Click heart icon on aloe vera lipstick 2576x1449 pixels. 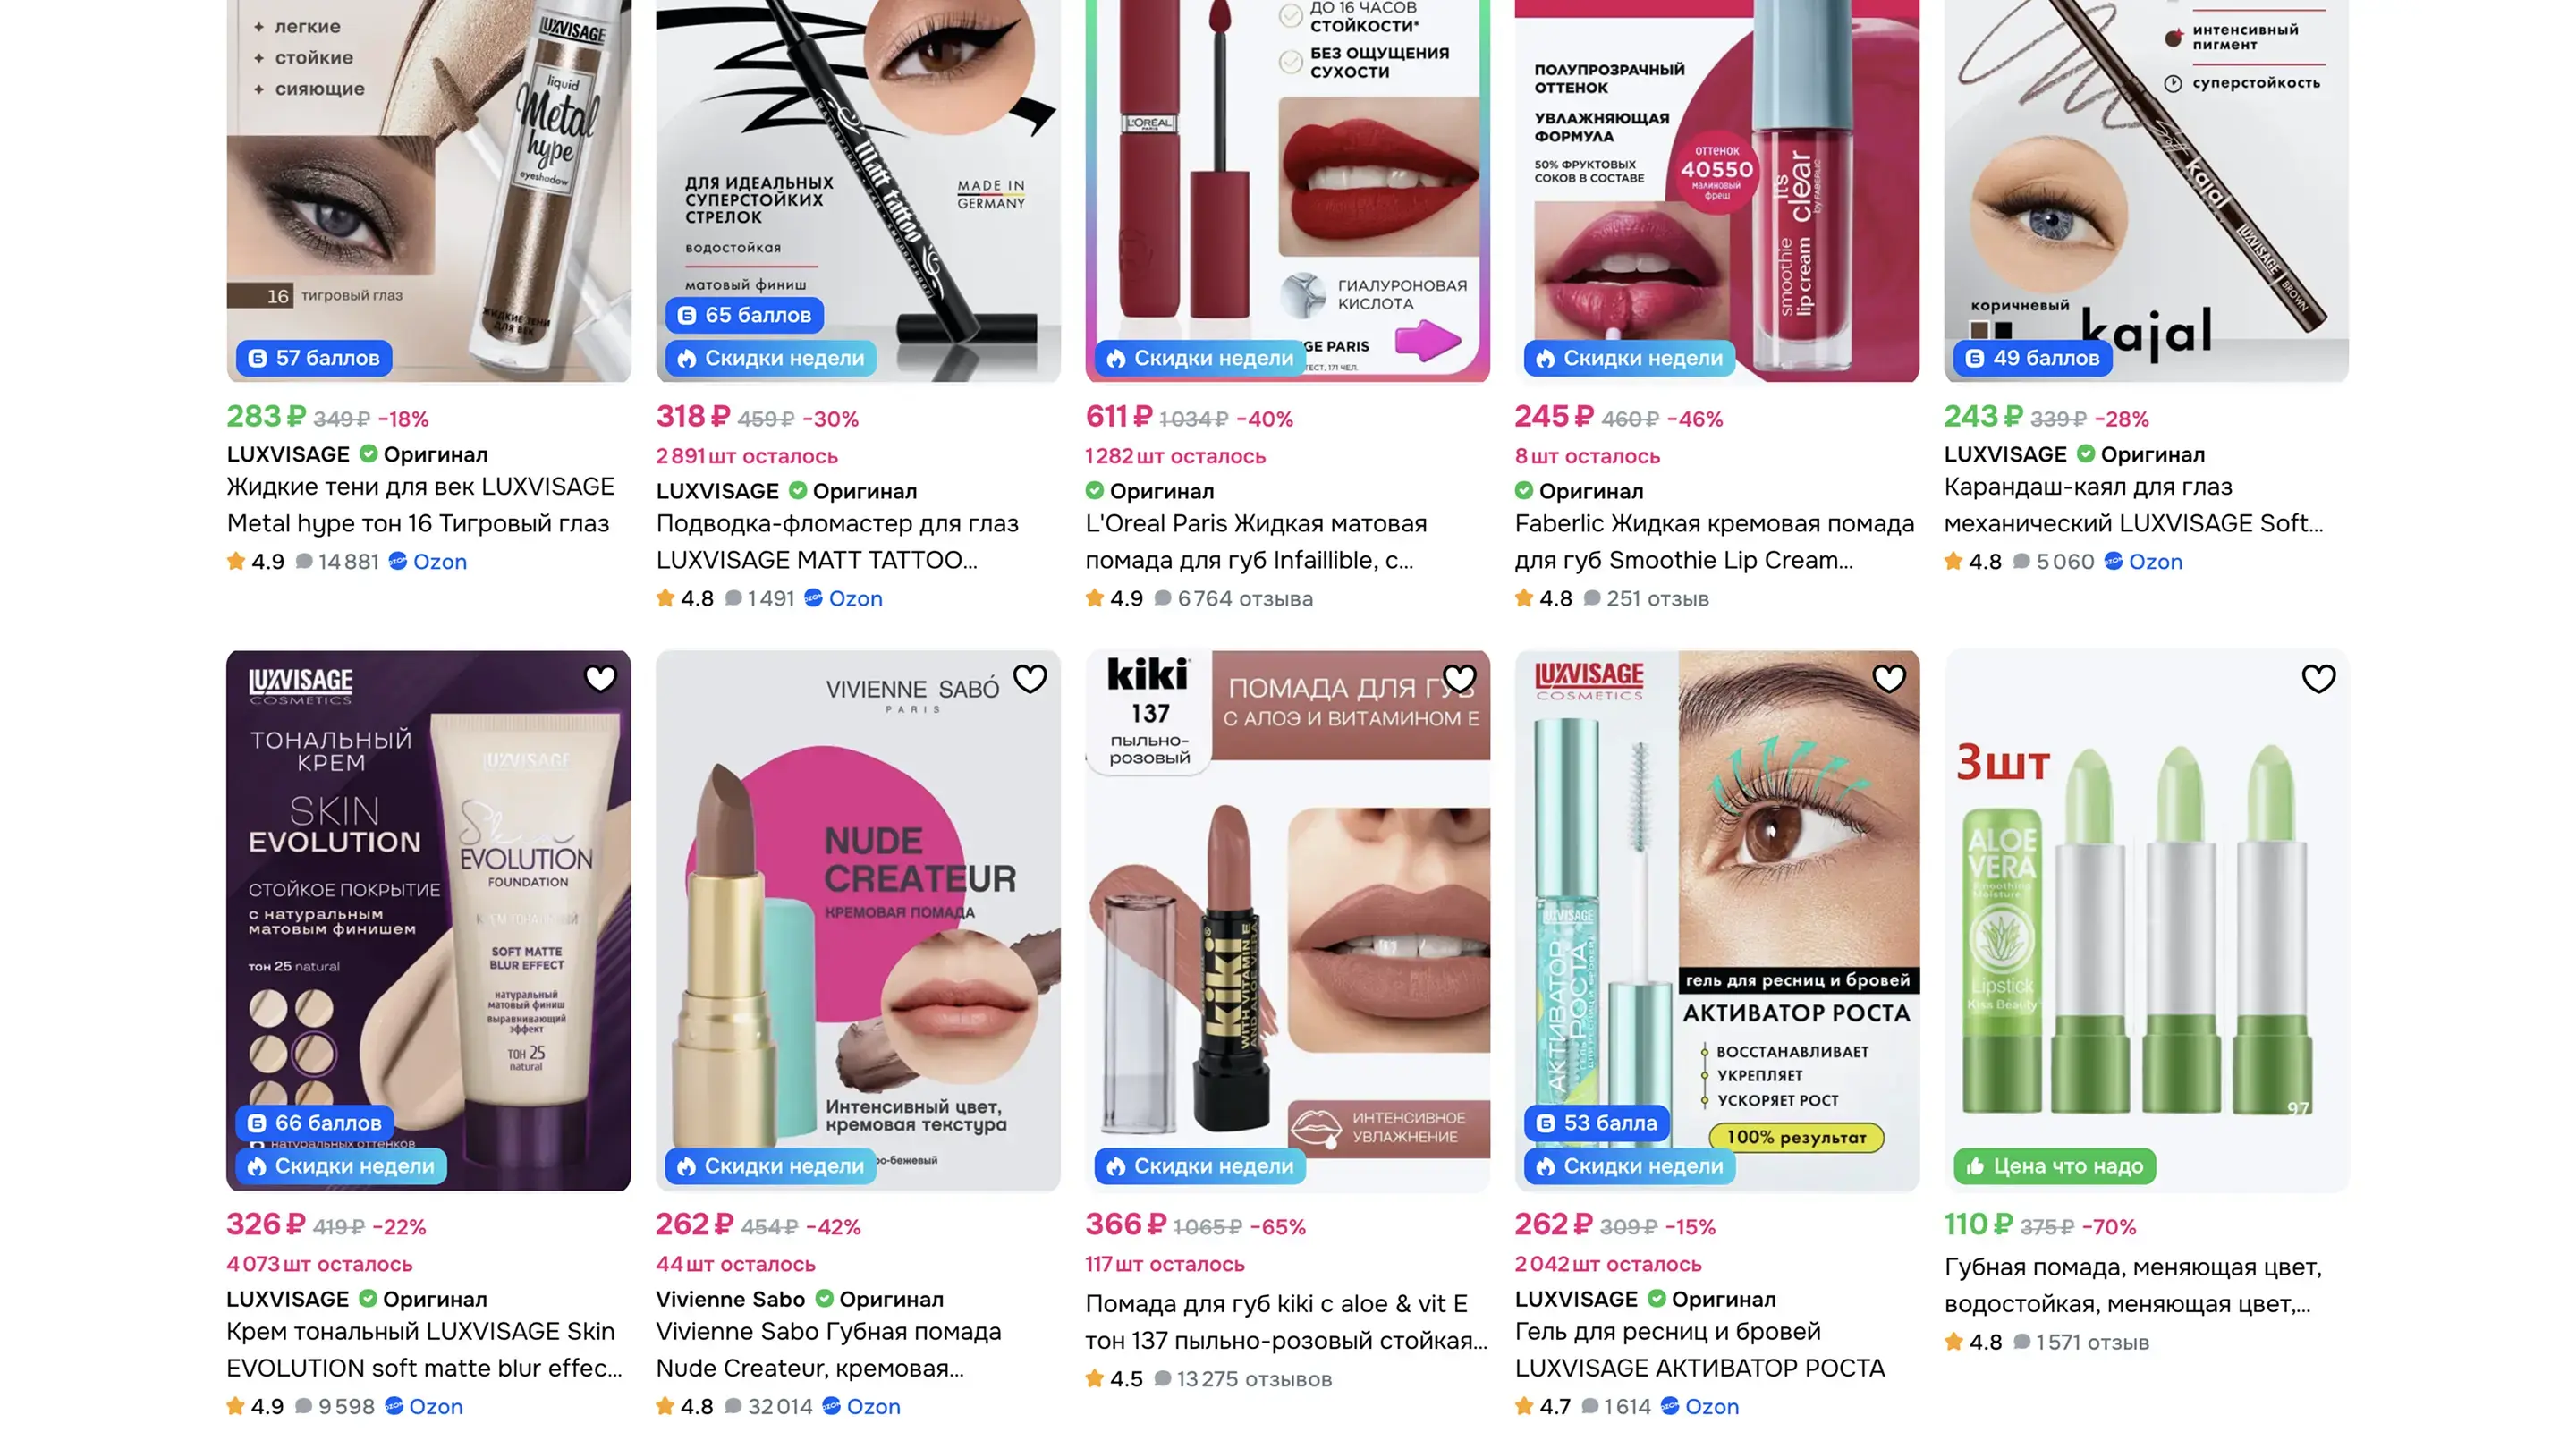tap(2318, 679)
